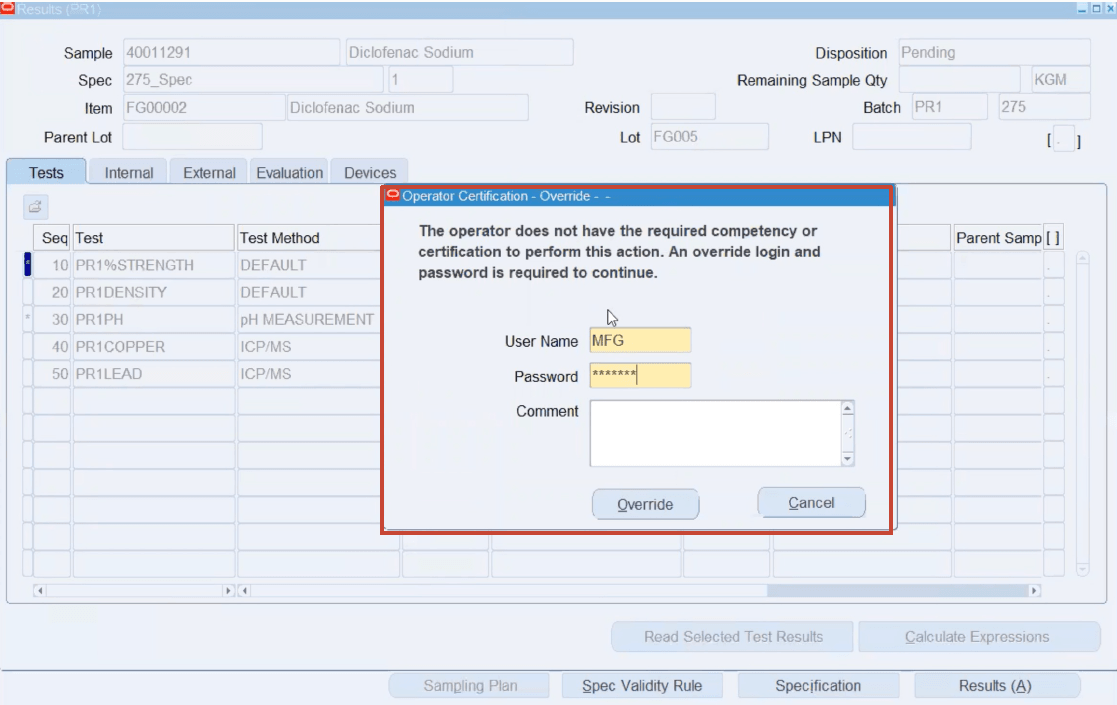1117x705 pixels.
Task: Click into the Comment text area
Action: pyautogui.click(x=715, y=434)
